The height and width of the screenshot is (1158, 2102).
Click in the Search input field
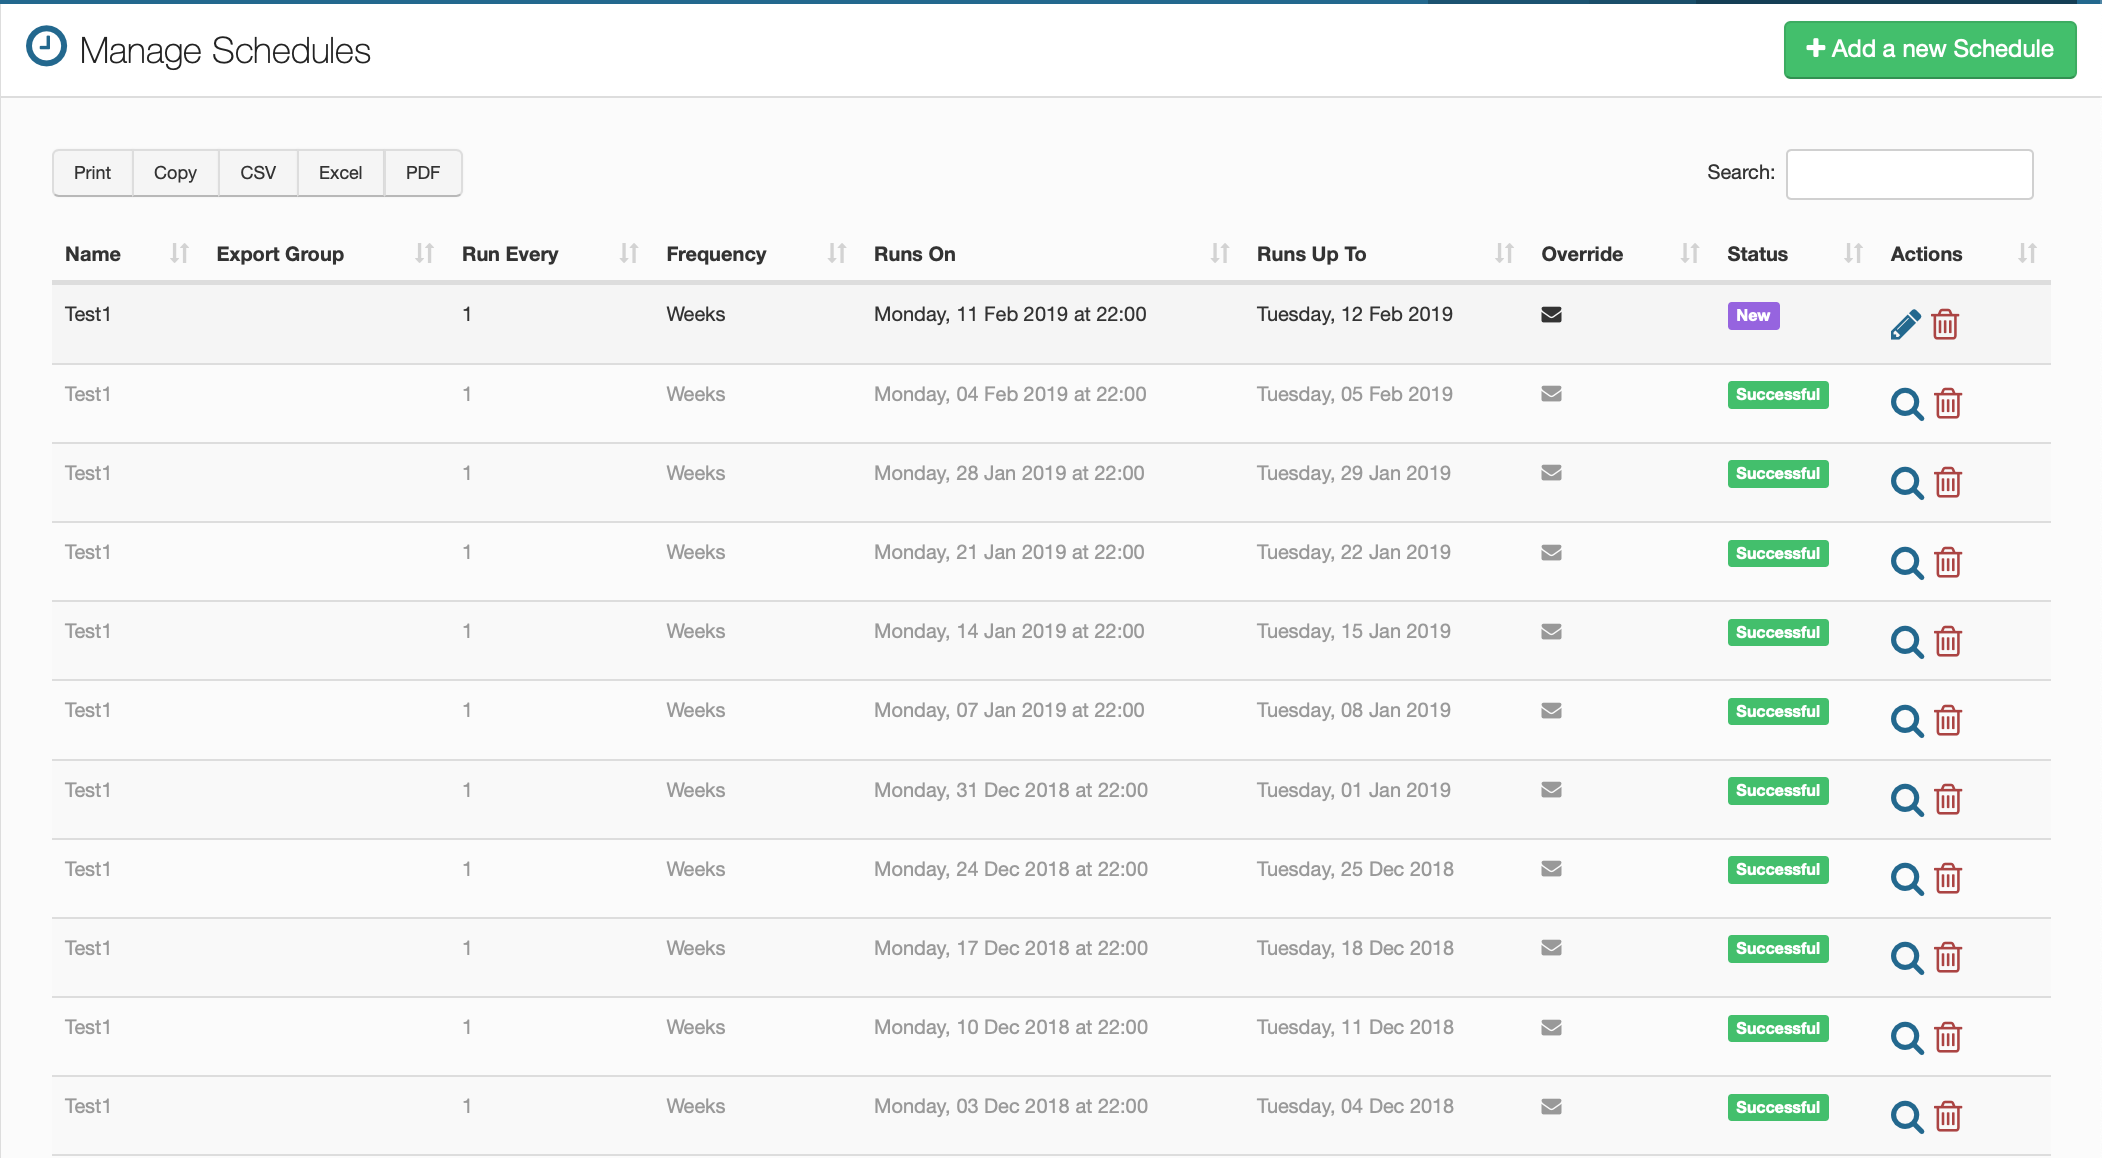pyautogui.click(x=1909, y=174)
